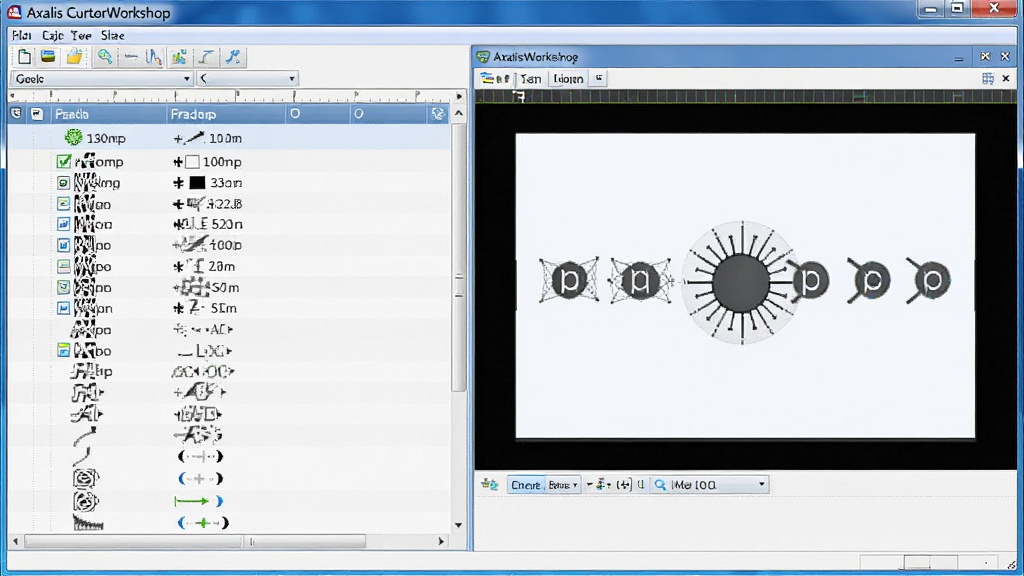Switch to the Tan tab in AxalisWorkshop panel
The height and width of the screenshot is (576, 1024).
pyautogui.click(x=531, y=79)
